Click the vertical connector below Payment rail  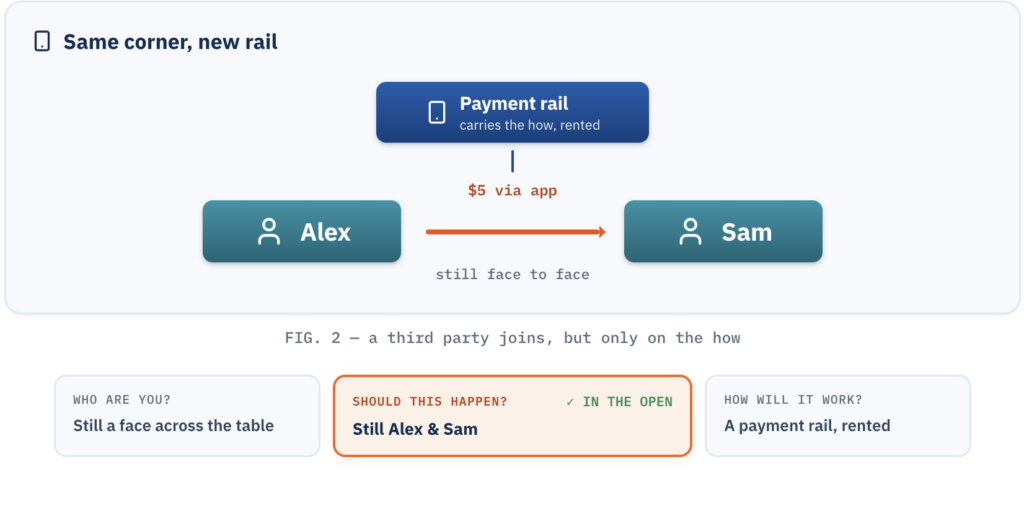(x=513, y=161)
